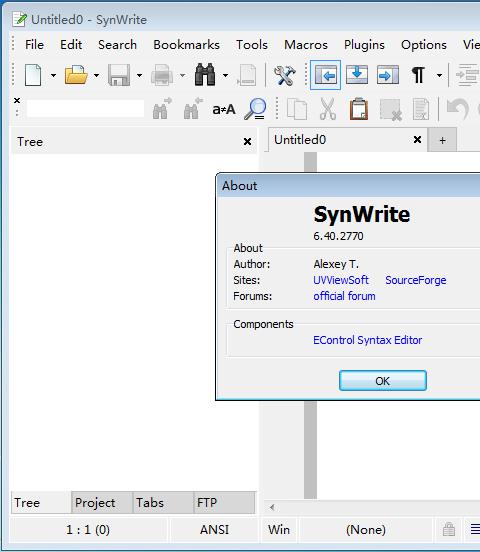Expand the open file dropdown arrow

pos(96,75)
